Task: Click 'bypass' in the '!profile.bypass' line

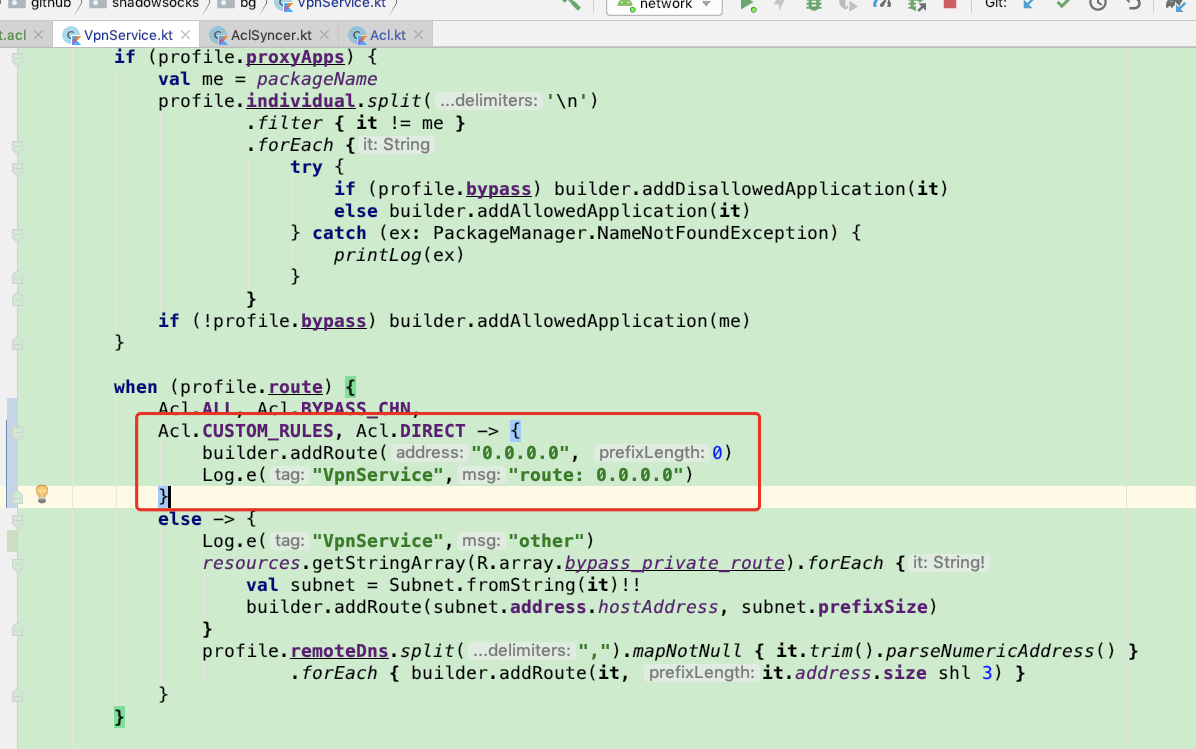Action: tap(333, 321)
